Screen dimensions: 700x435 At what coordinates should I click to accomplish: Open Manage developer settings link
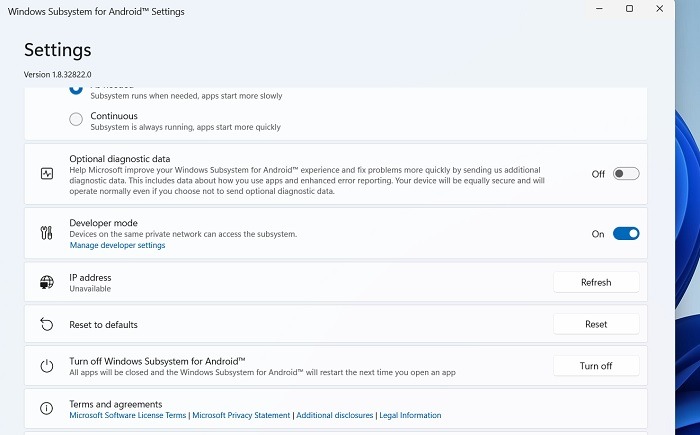[117, 245]
